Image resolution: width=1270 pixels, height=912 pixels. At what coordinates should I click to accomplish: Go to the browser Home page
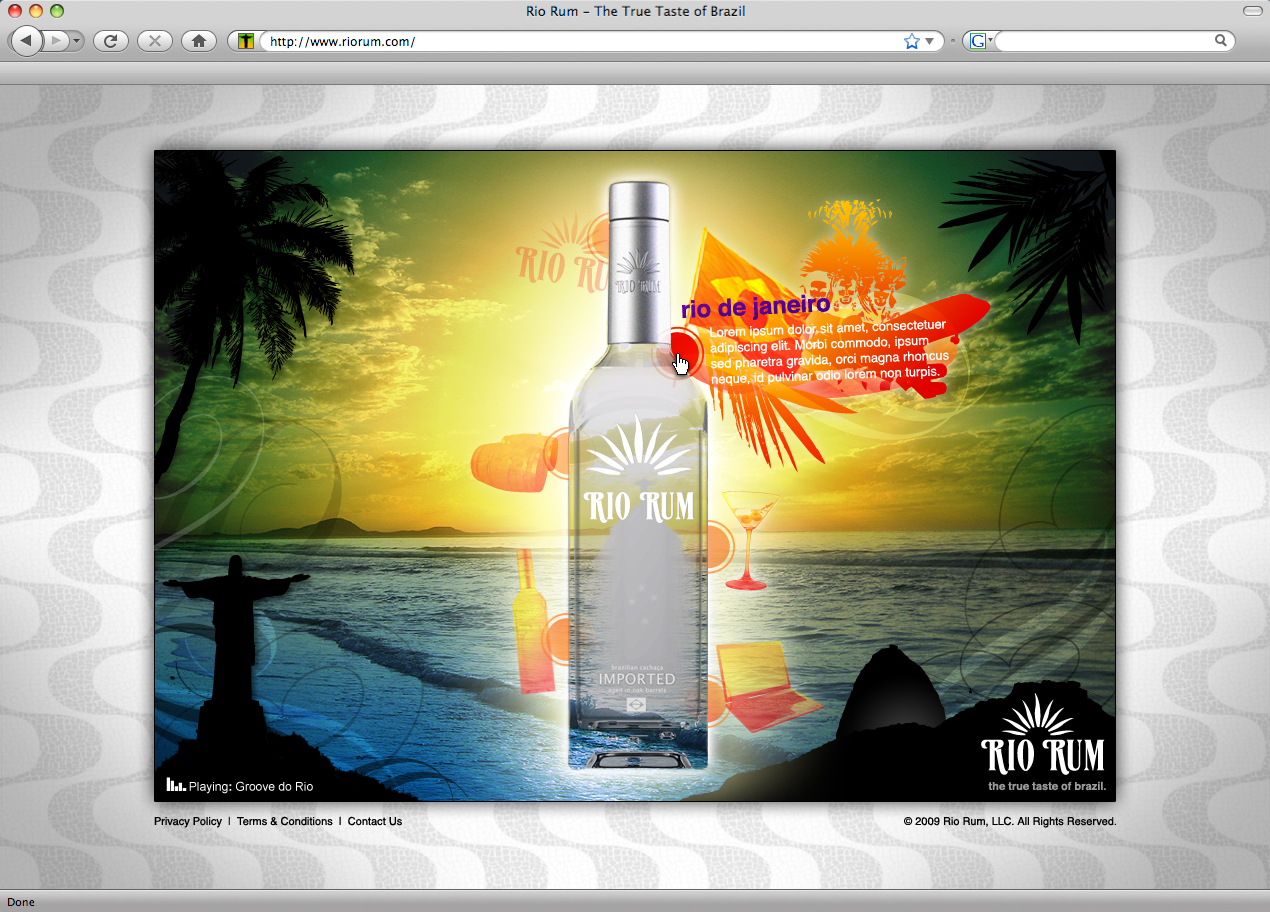point(199,41)
